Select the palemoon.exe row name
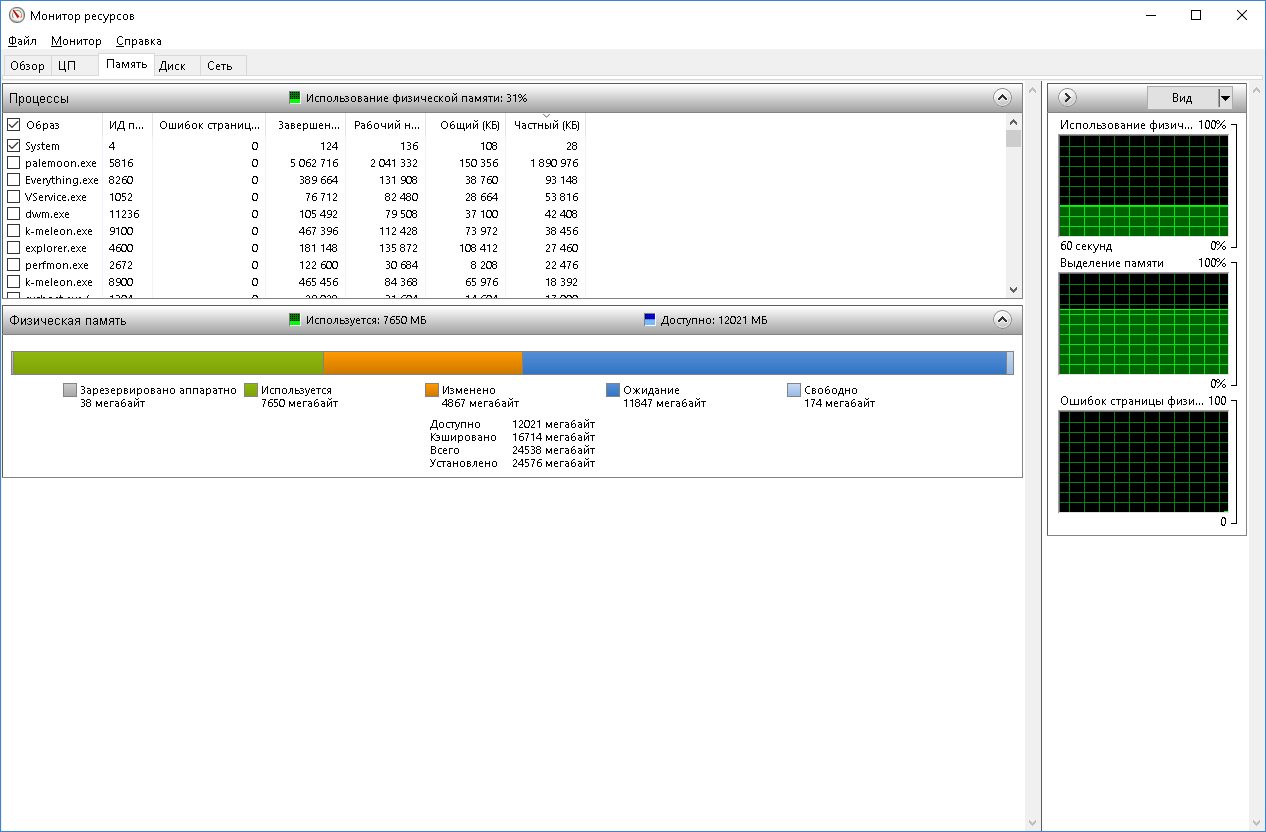Viewport: 1266px width, 832px height. point(61,163)
